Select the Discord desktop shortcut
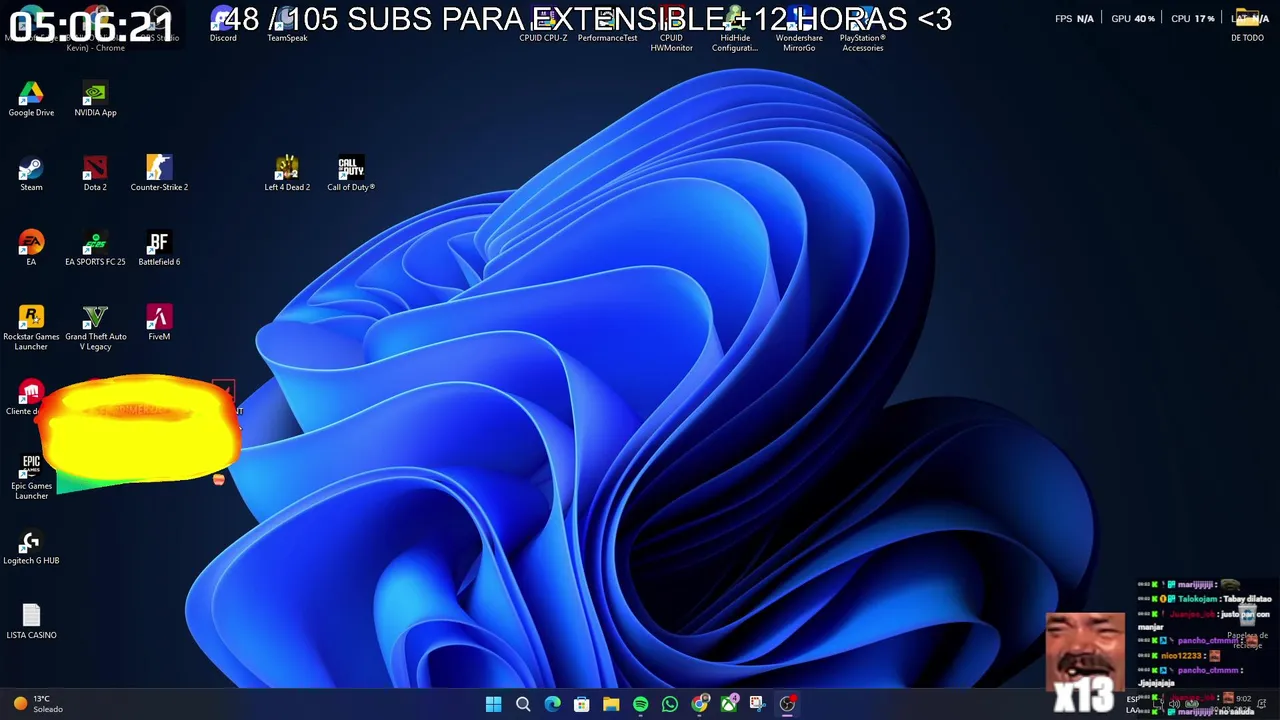Screen dimensions: 1280x720 pos(223,26)
